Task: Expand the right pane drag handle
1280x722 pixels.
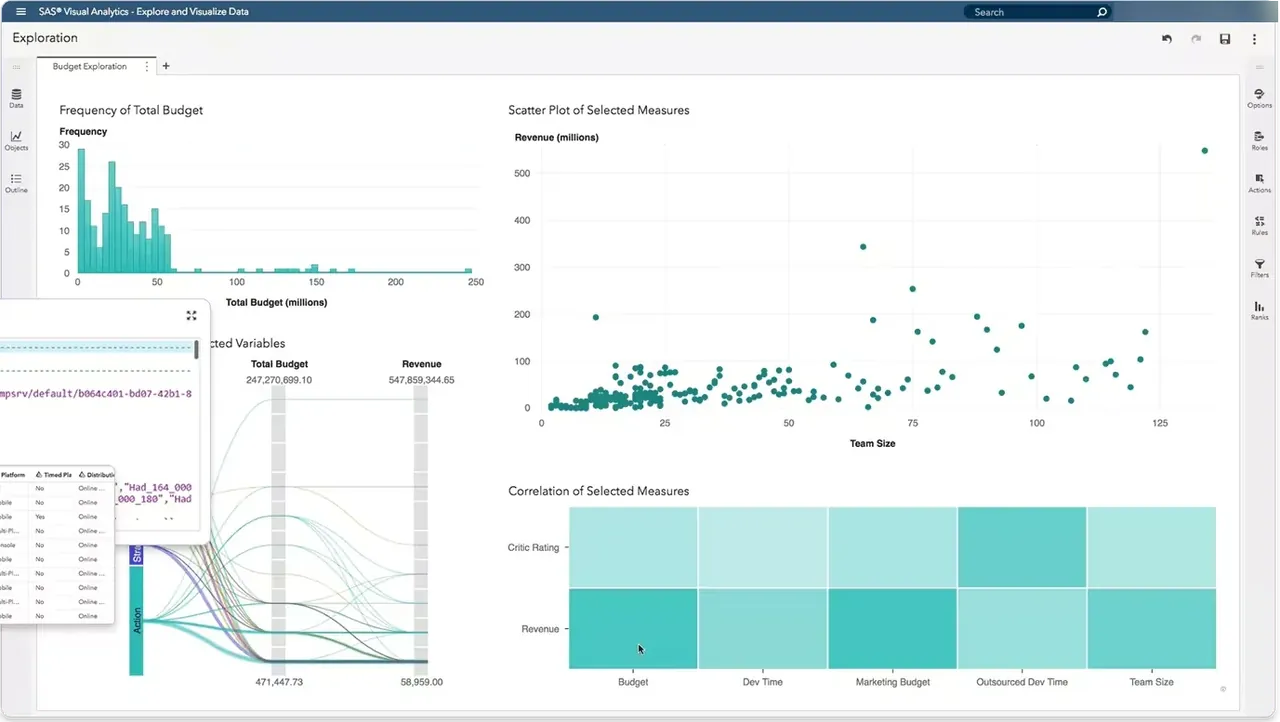Action: (1260, 67)
